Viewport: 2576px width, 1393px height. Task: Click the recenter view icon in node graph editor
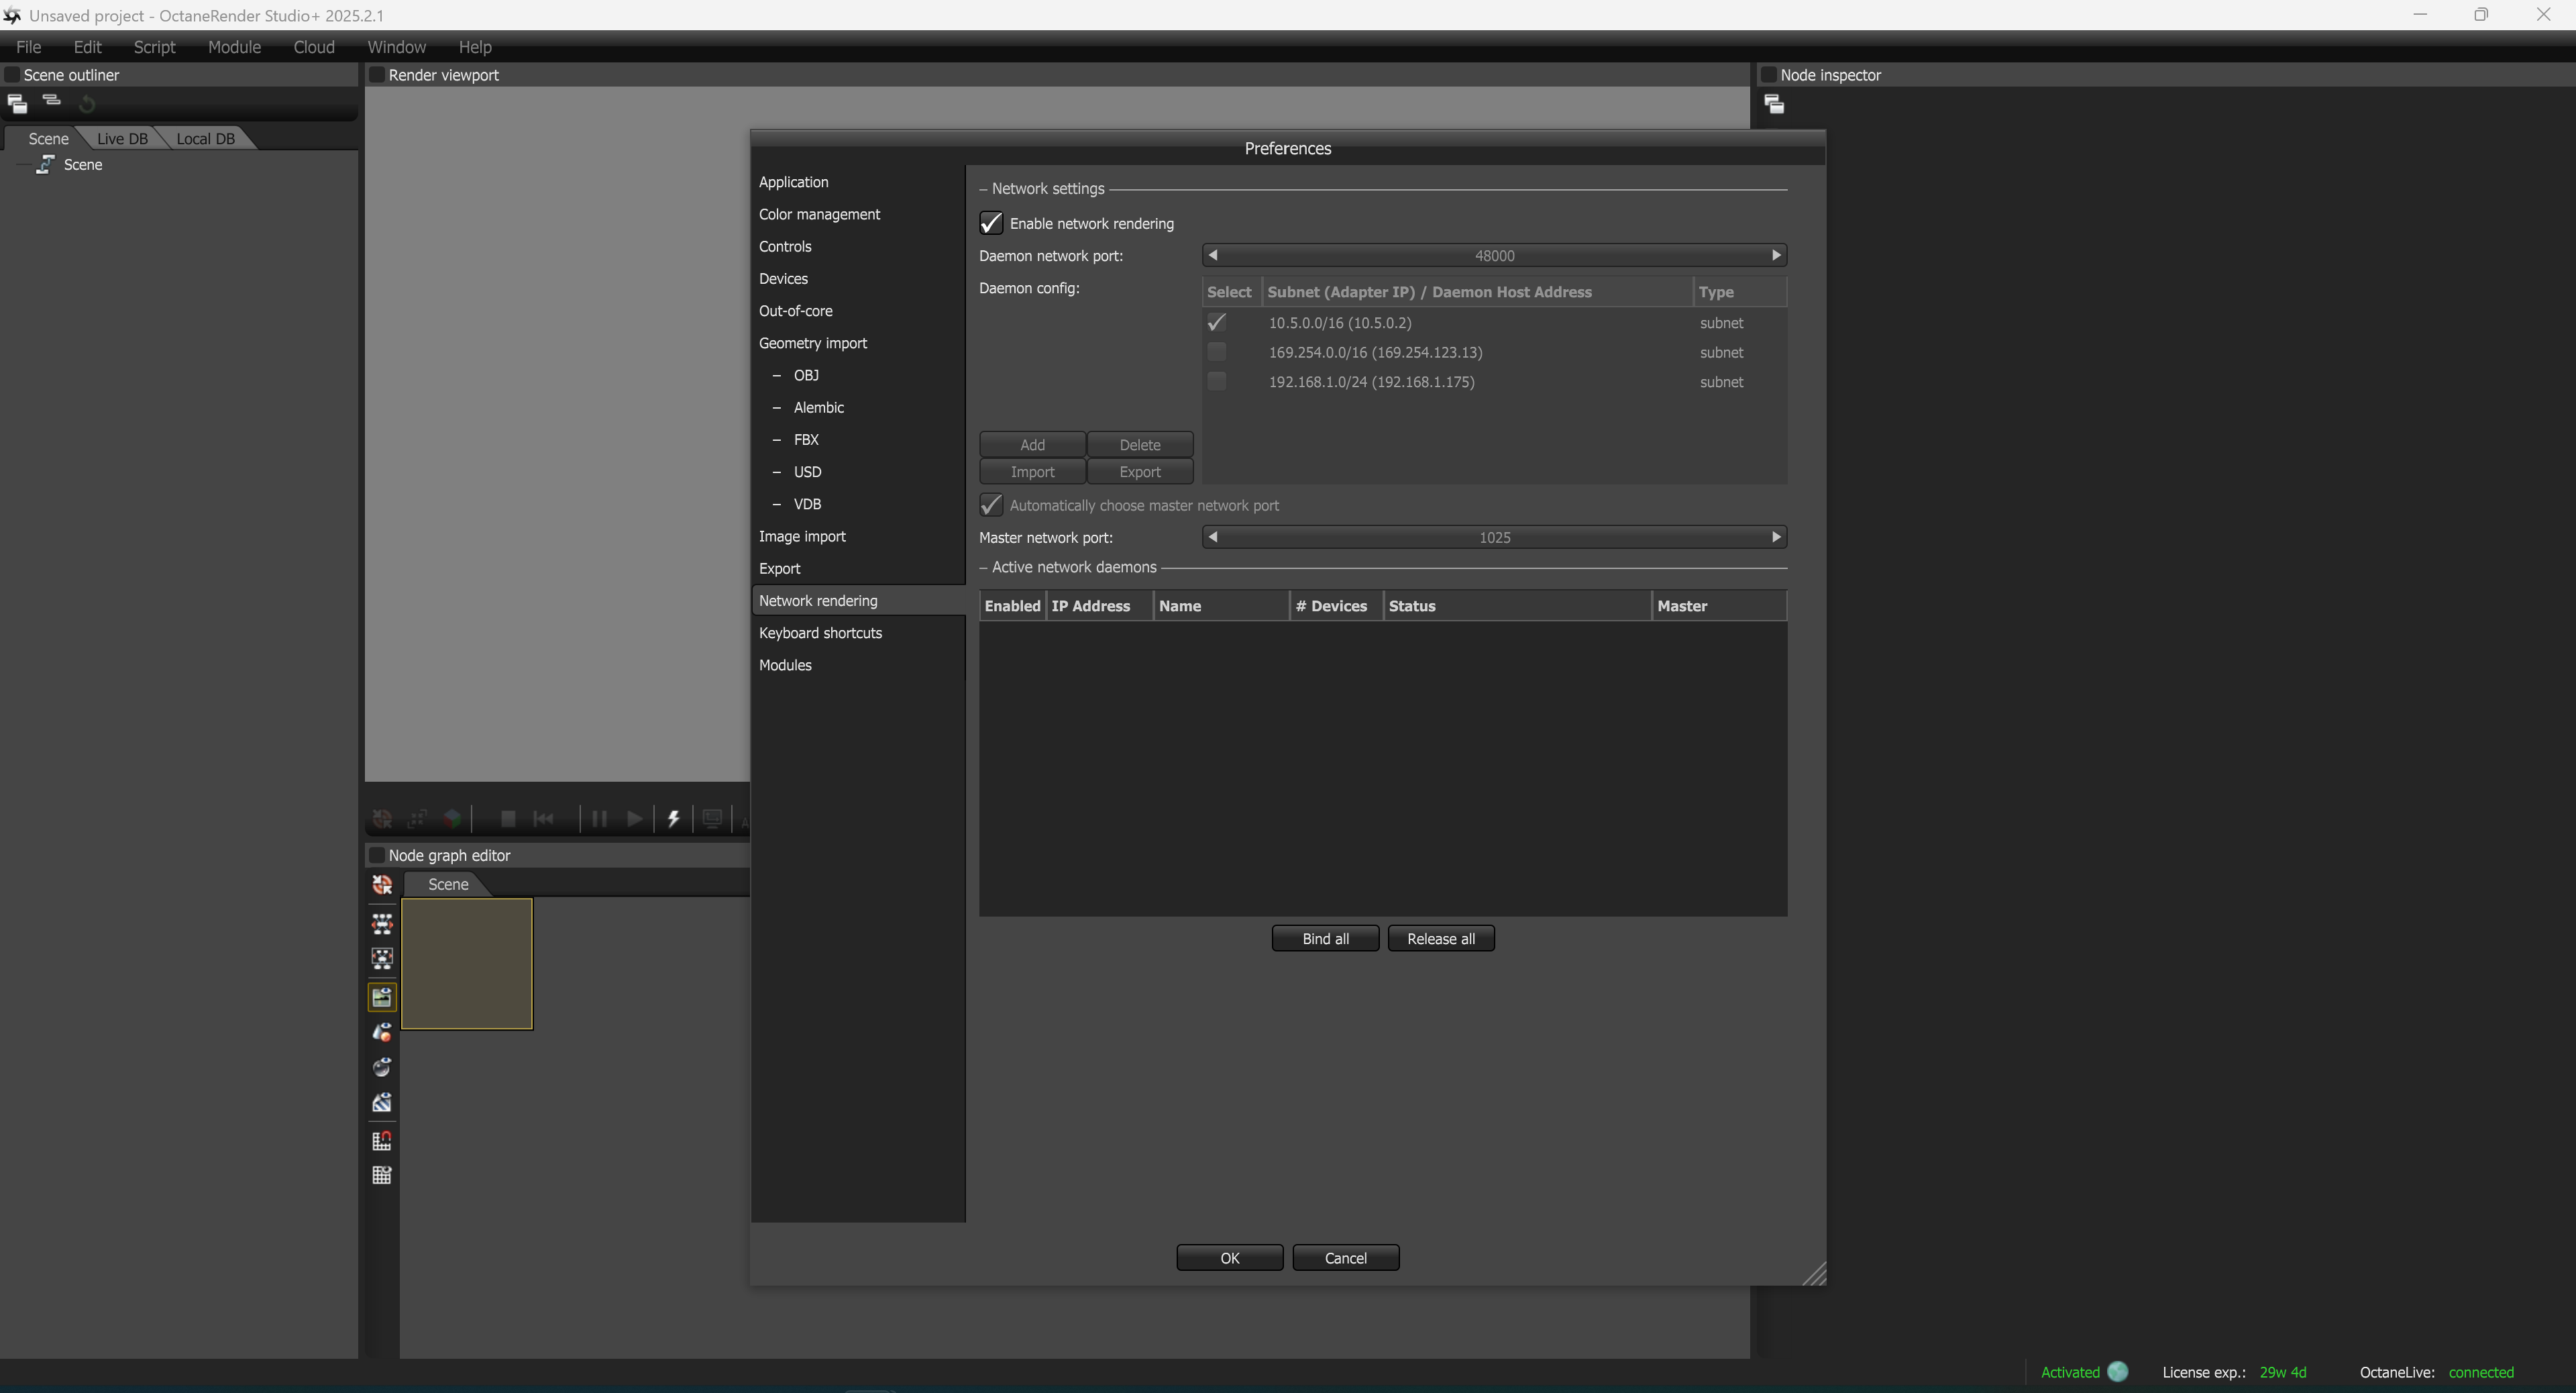pos(382,885)
